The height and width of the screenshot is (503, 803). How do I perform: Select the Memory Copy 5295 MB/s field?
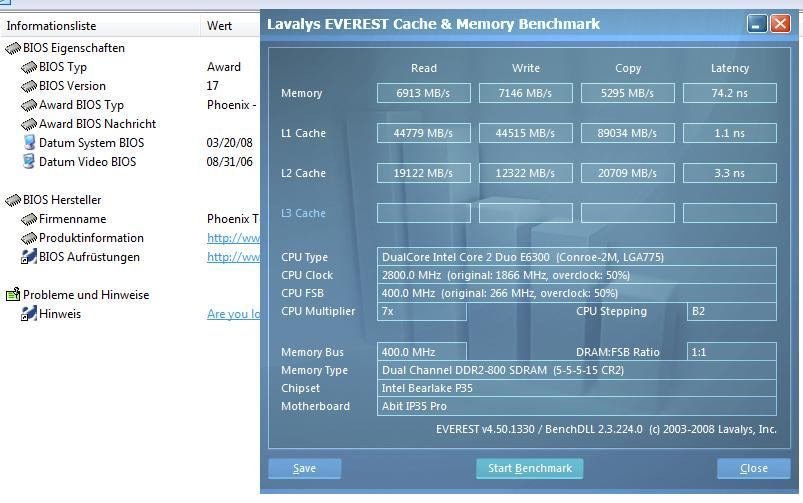[627, 93]
